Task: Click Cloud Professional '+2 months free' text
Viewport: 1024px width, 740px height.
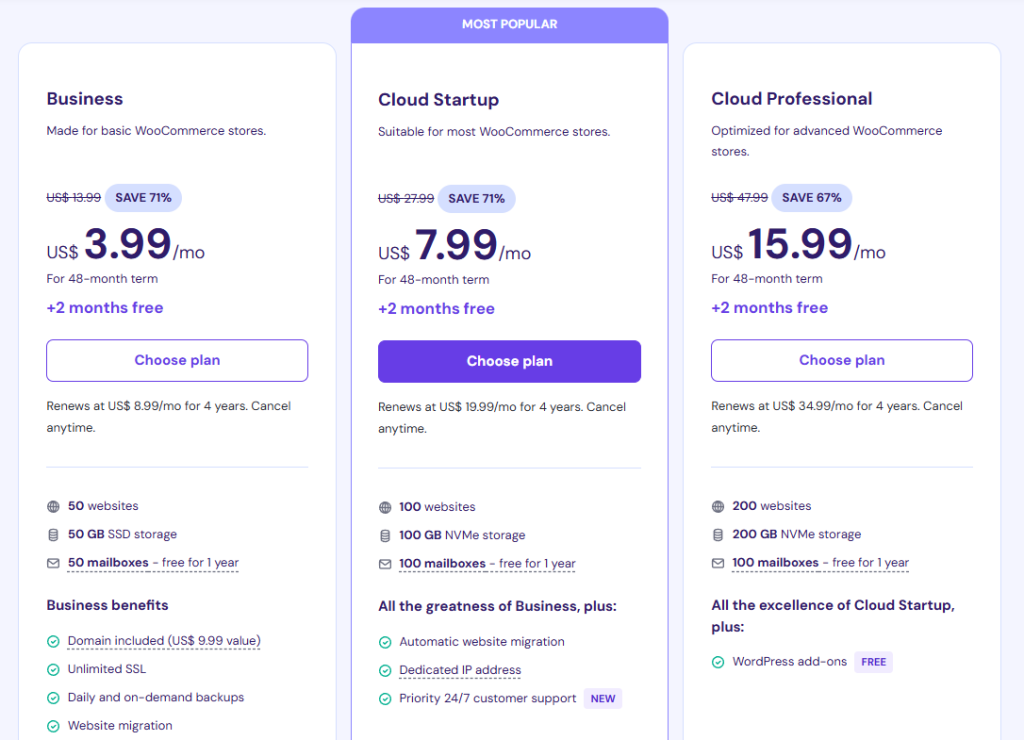Action: (x=769, y=308)
